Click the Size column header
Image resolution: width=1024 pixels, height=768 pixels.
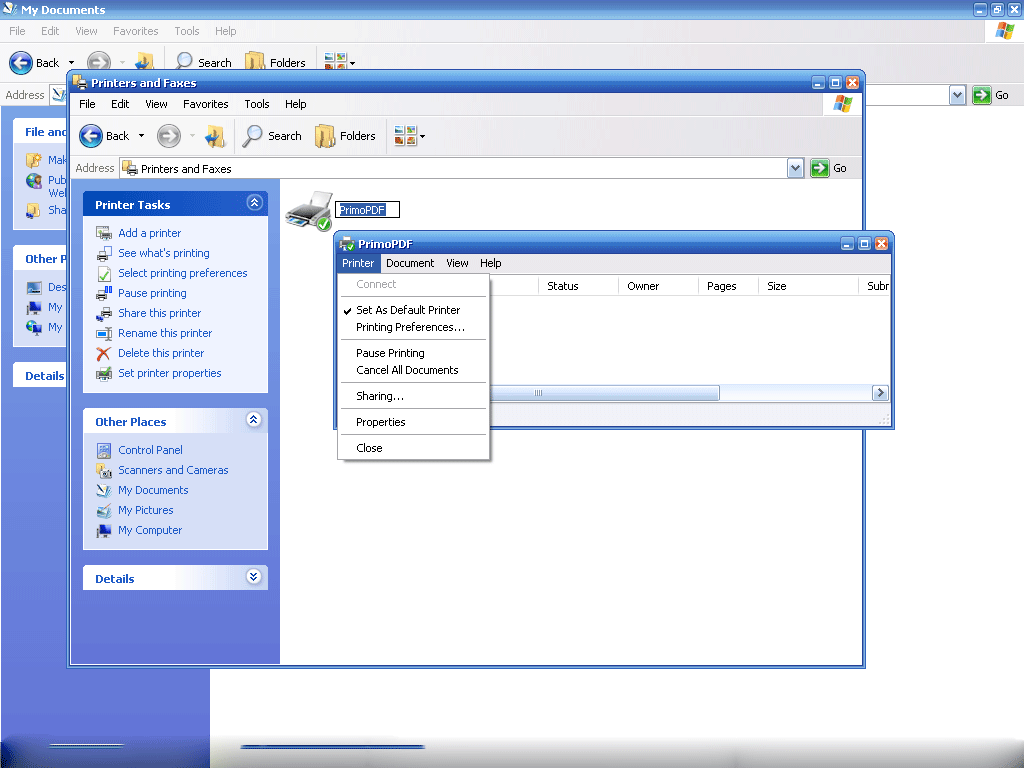(808, 286)
